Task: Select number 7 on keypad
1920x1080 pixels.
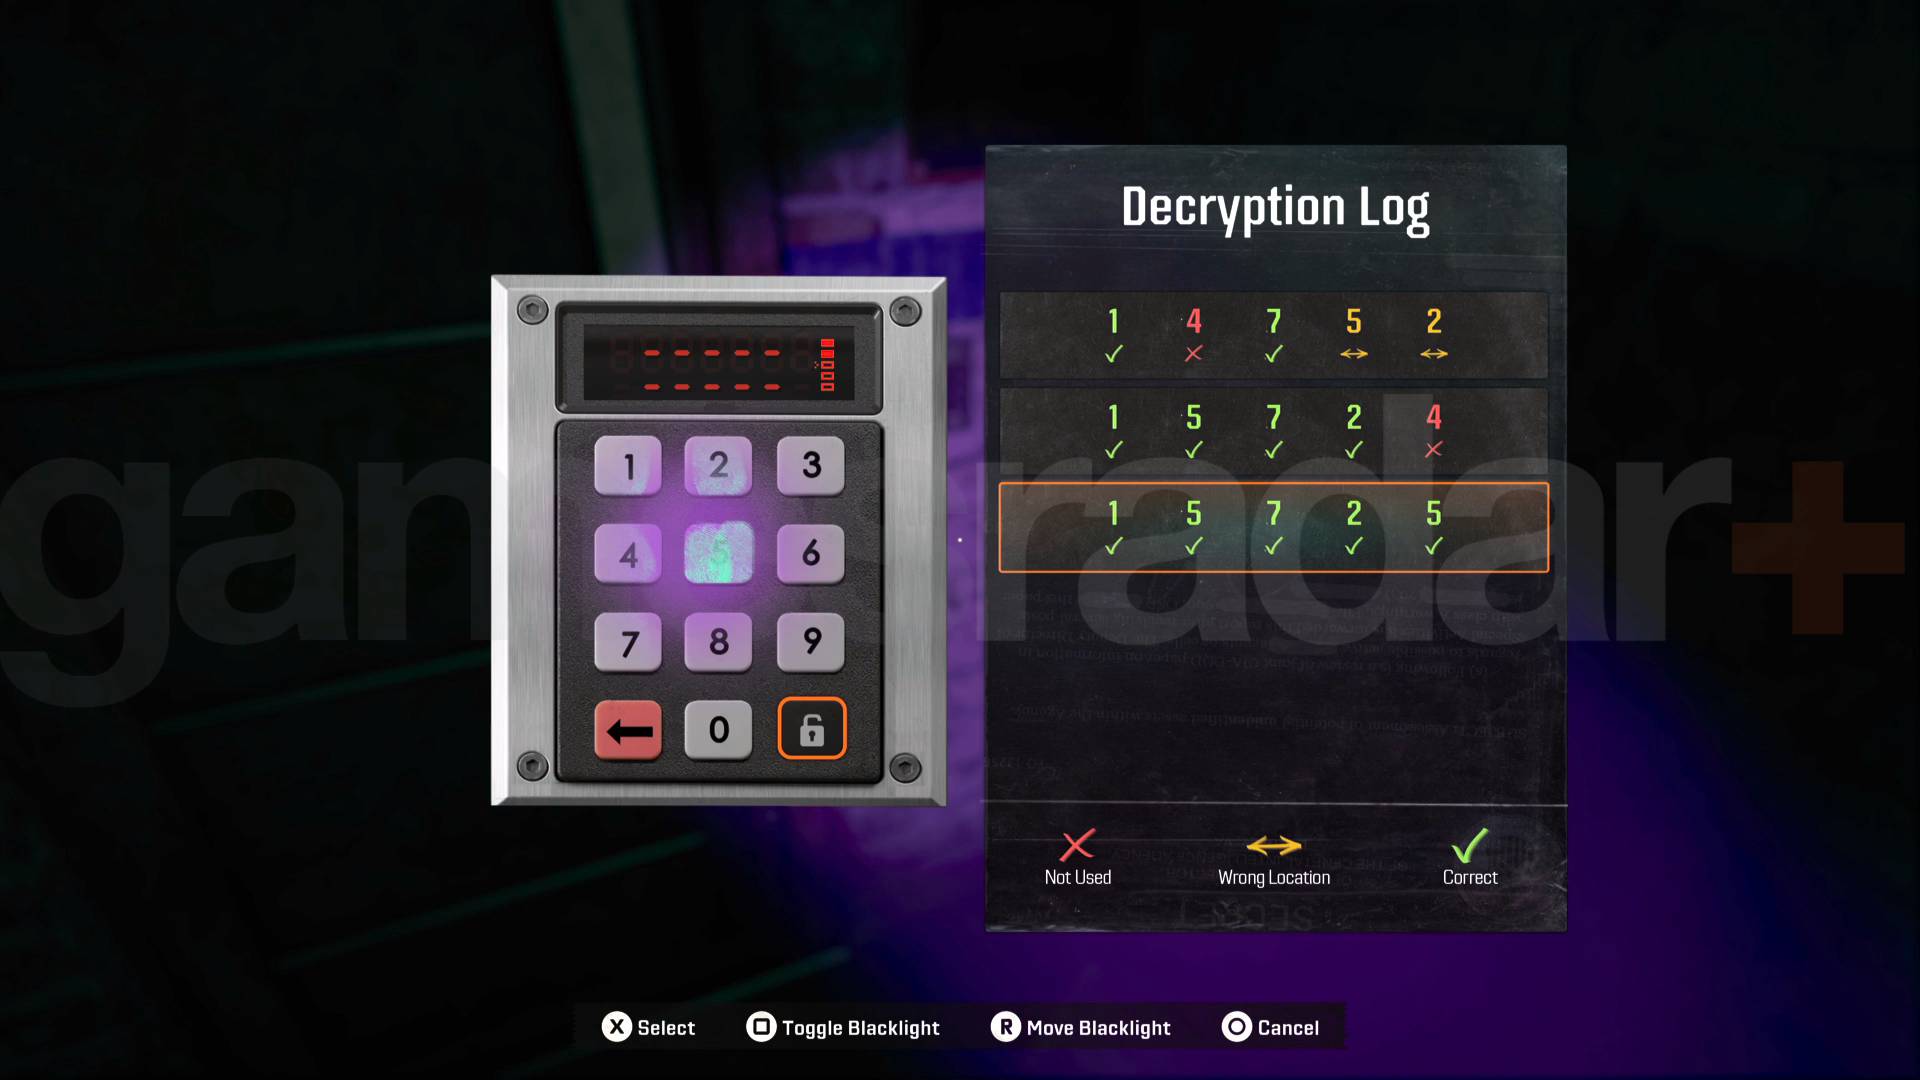Action: click(x=629, y=642)
